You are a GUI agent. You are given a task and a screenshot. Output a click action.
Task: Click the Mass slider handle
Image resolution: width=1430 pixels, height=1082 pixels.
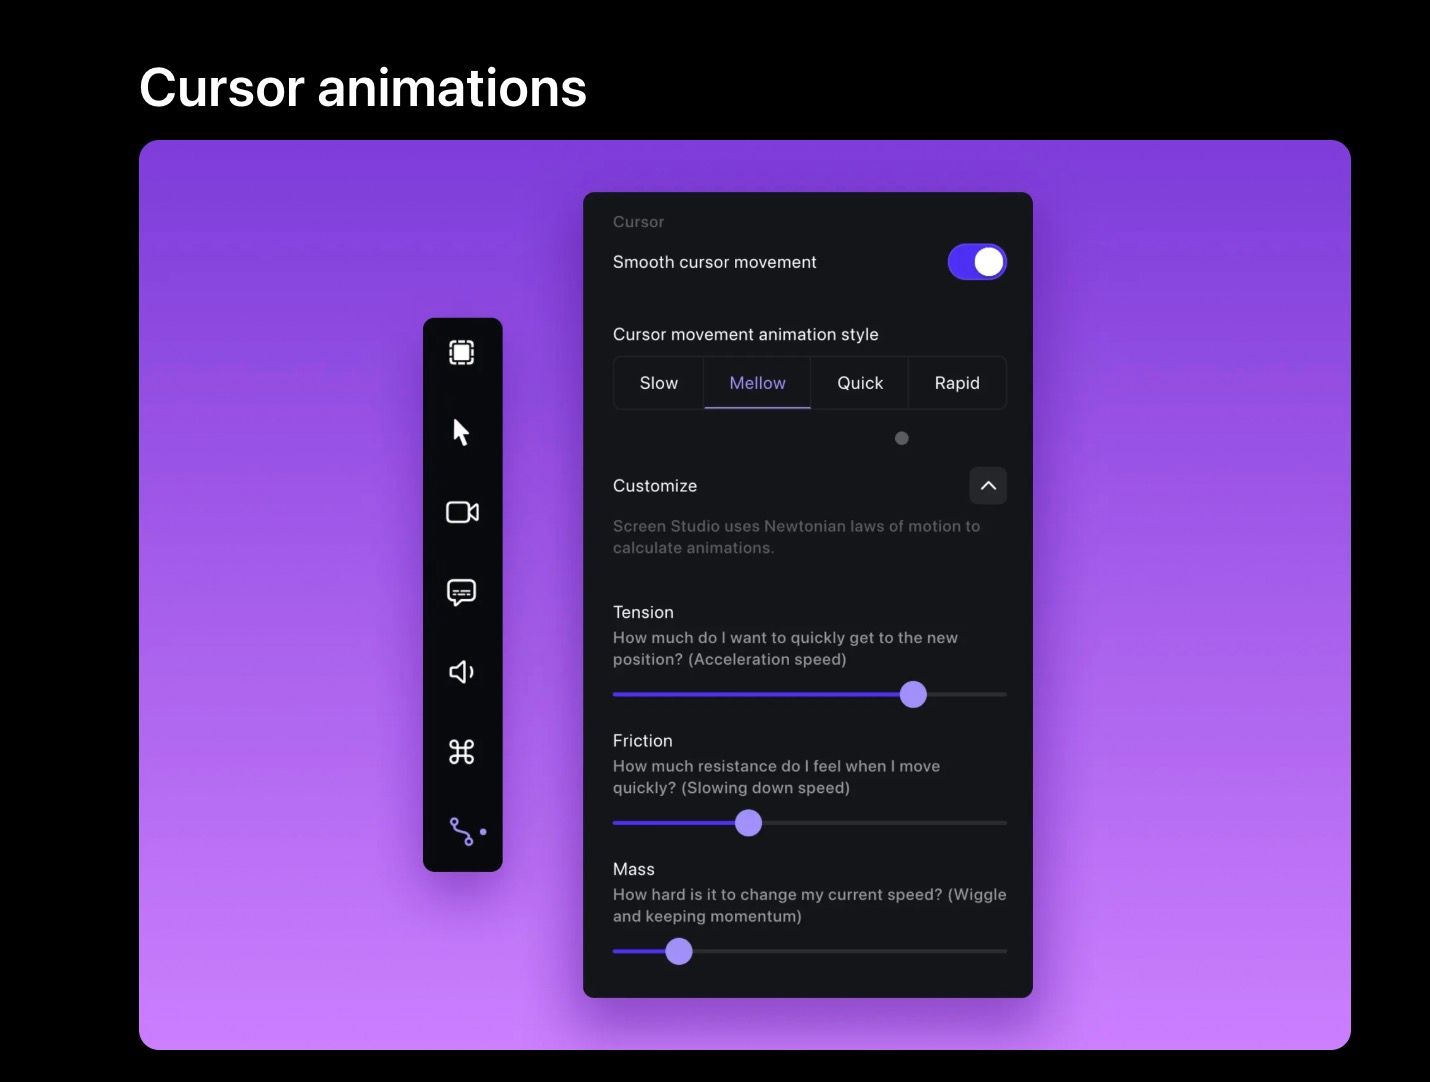click(x=679, y=951)
